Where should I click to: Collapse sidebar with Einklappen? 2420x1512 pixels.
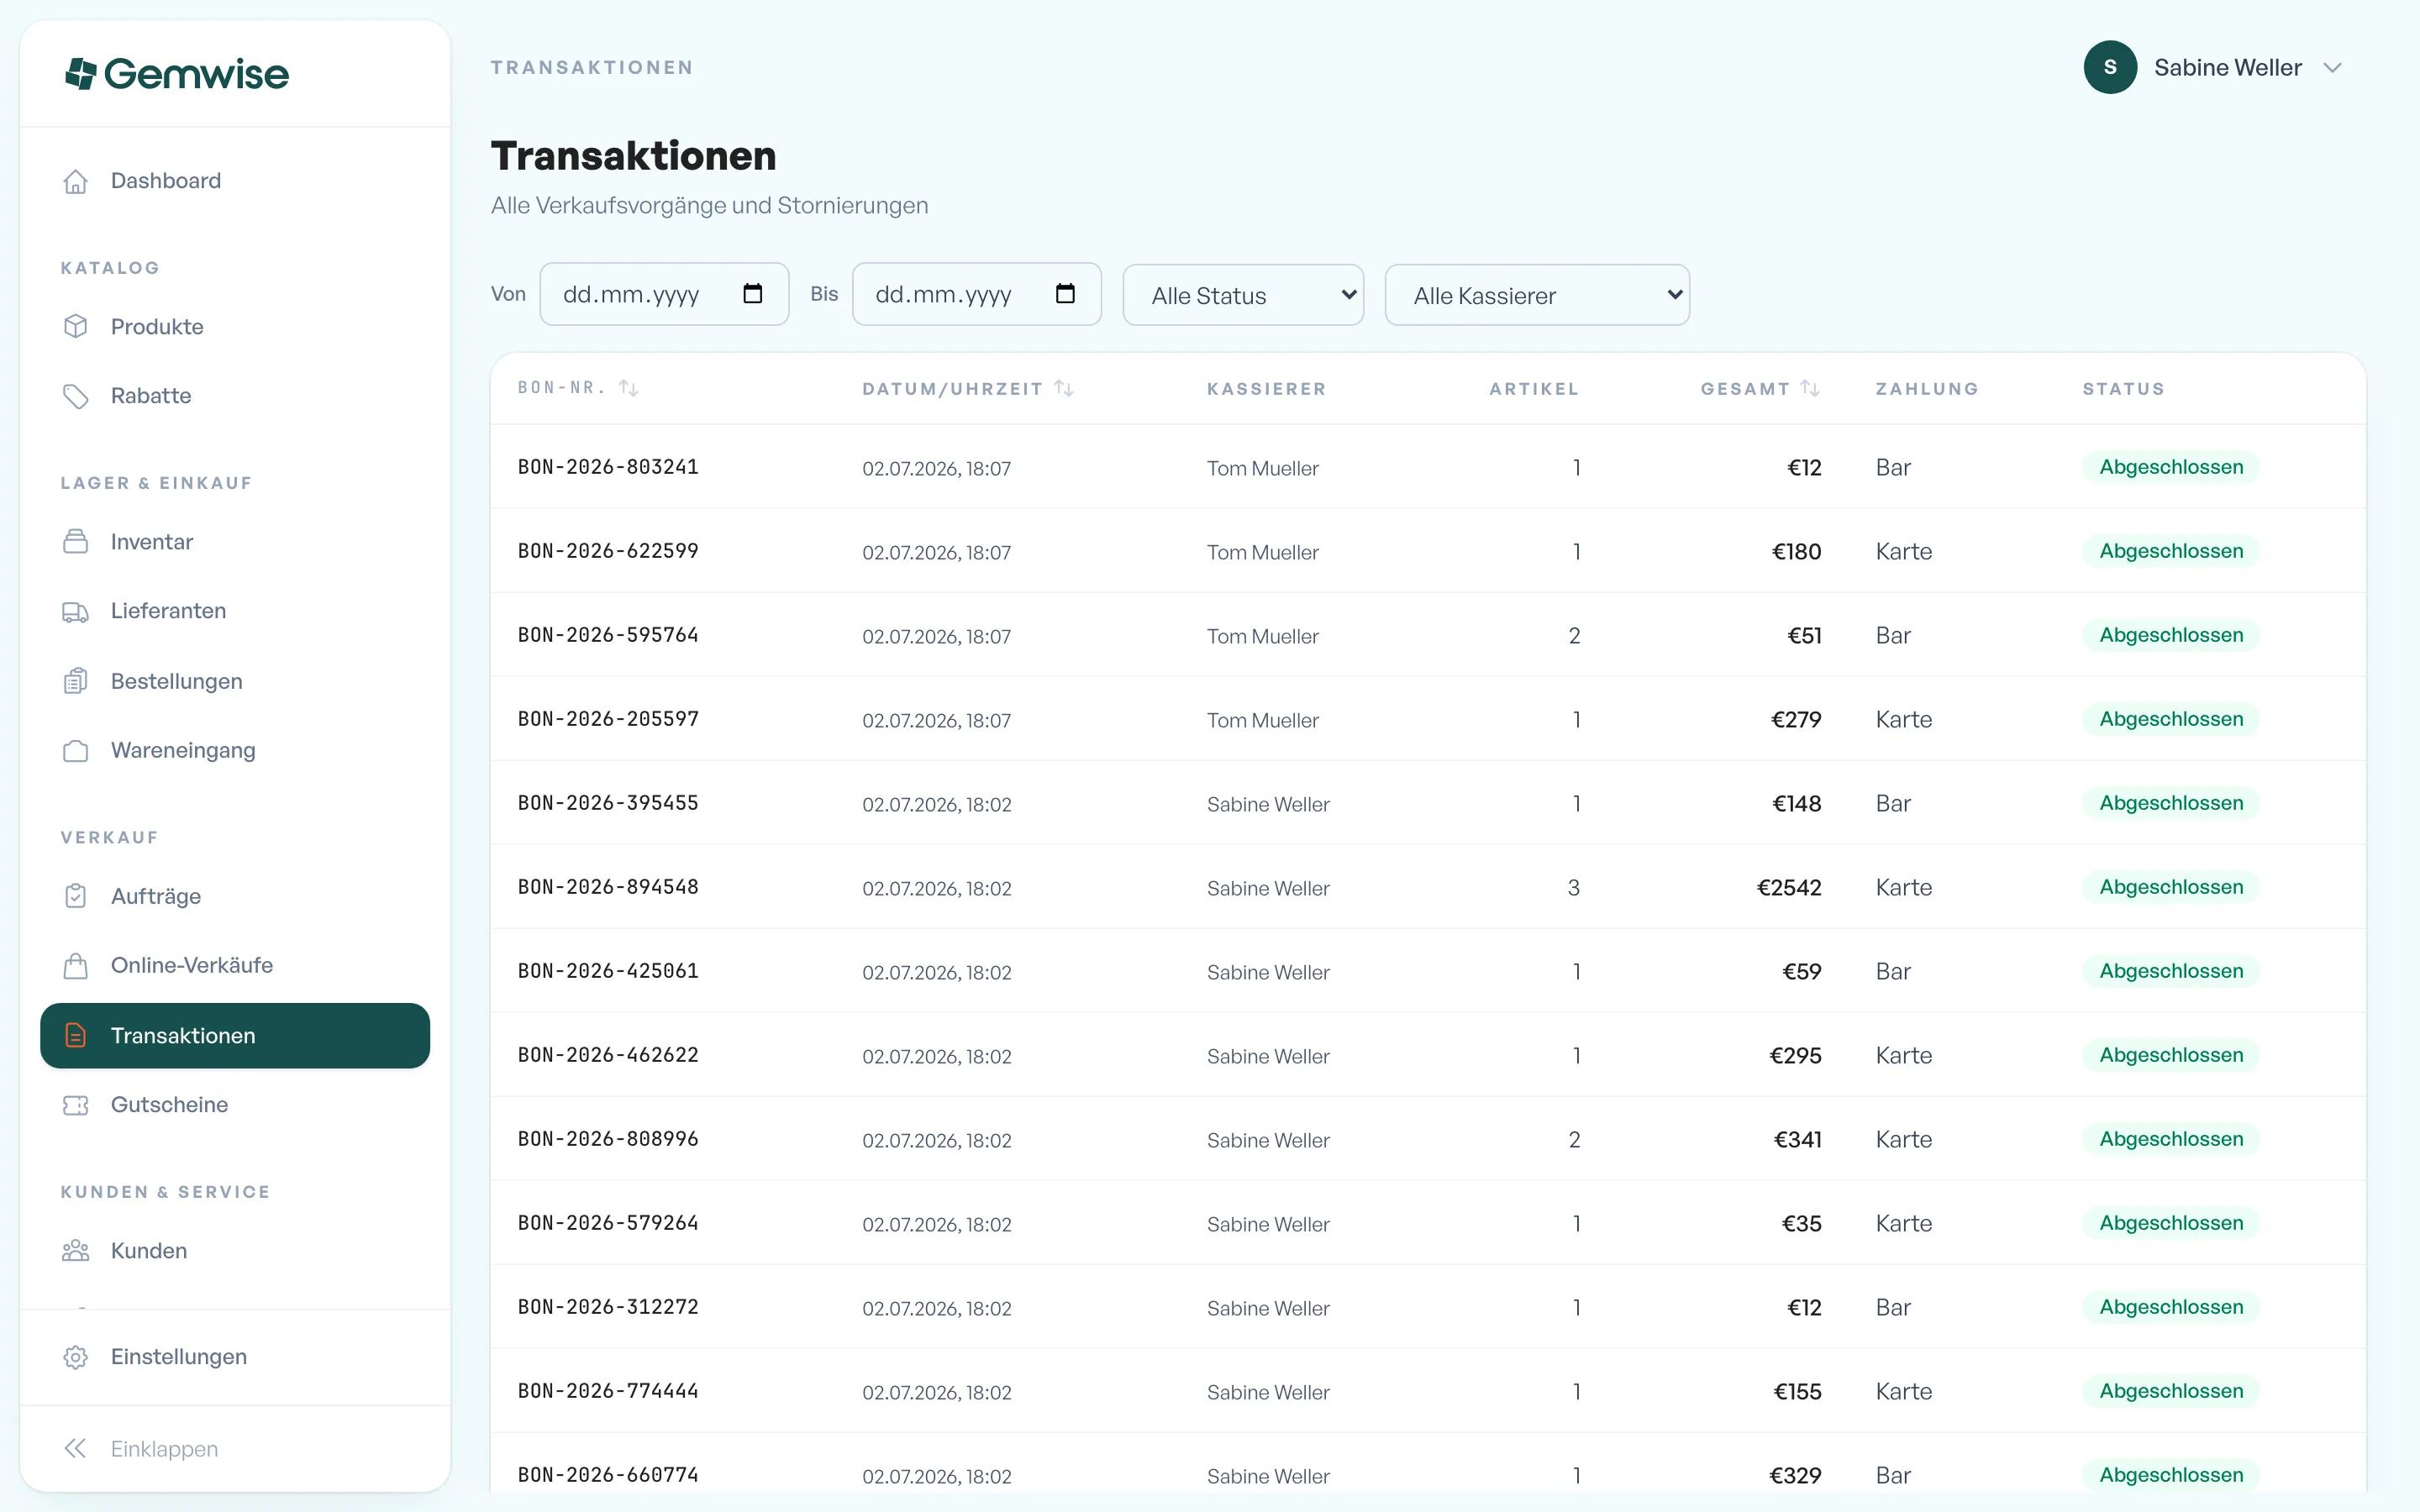point(235,1449)
